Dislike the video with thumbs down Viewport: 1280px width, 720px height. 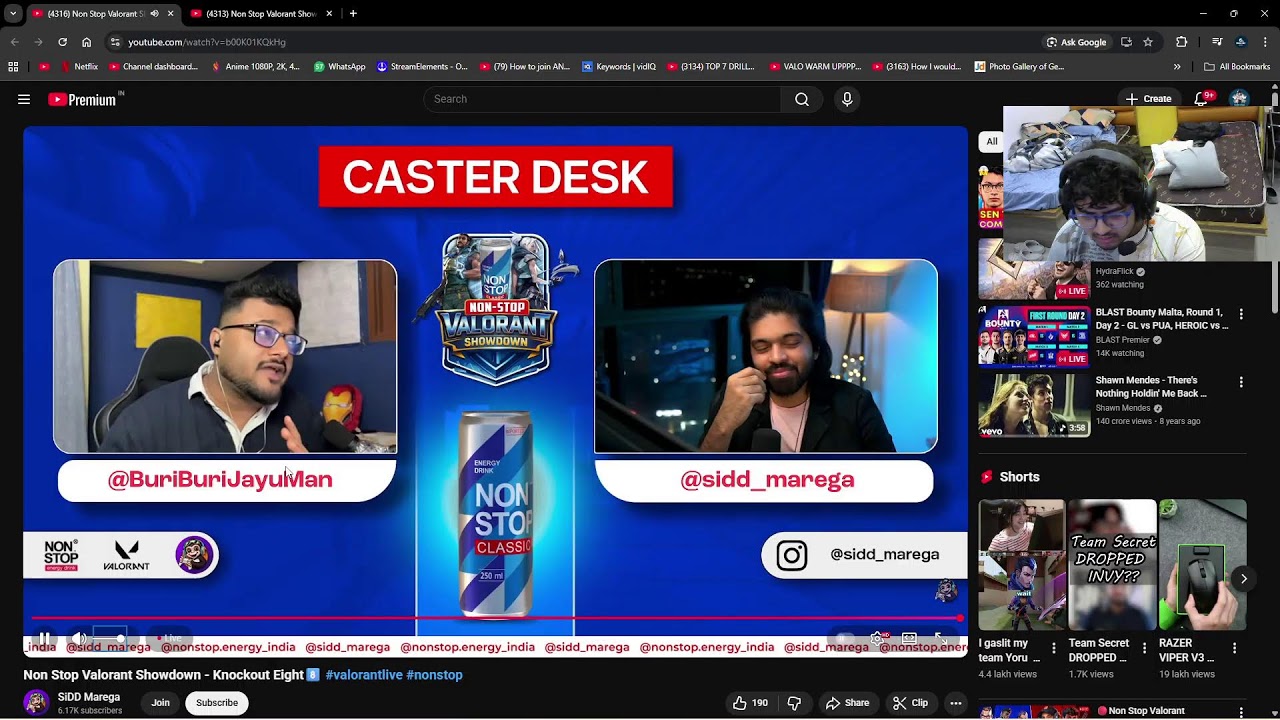coord(794,703)
